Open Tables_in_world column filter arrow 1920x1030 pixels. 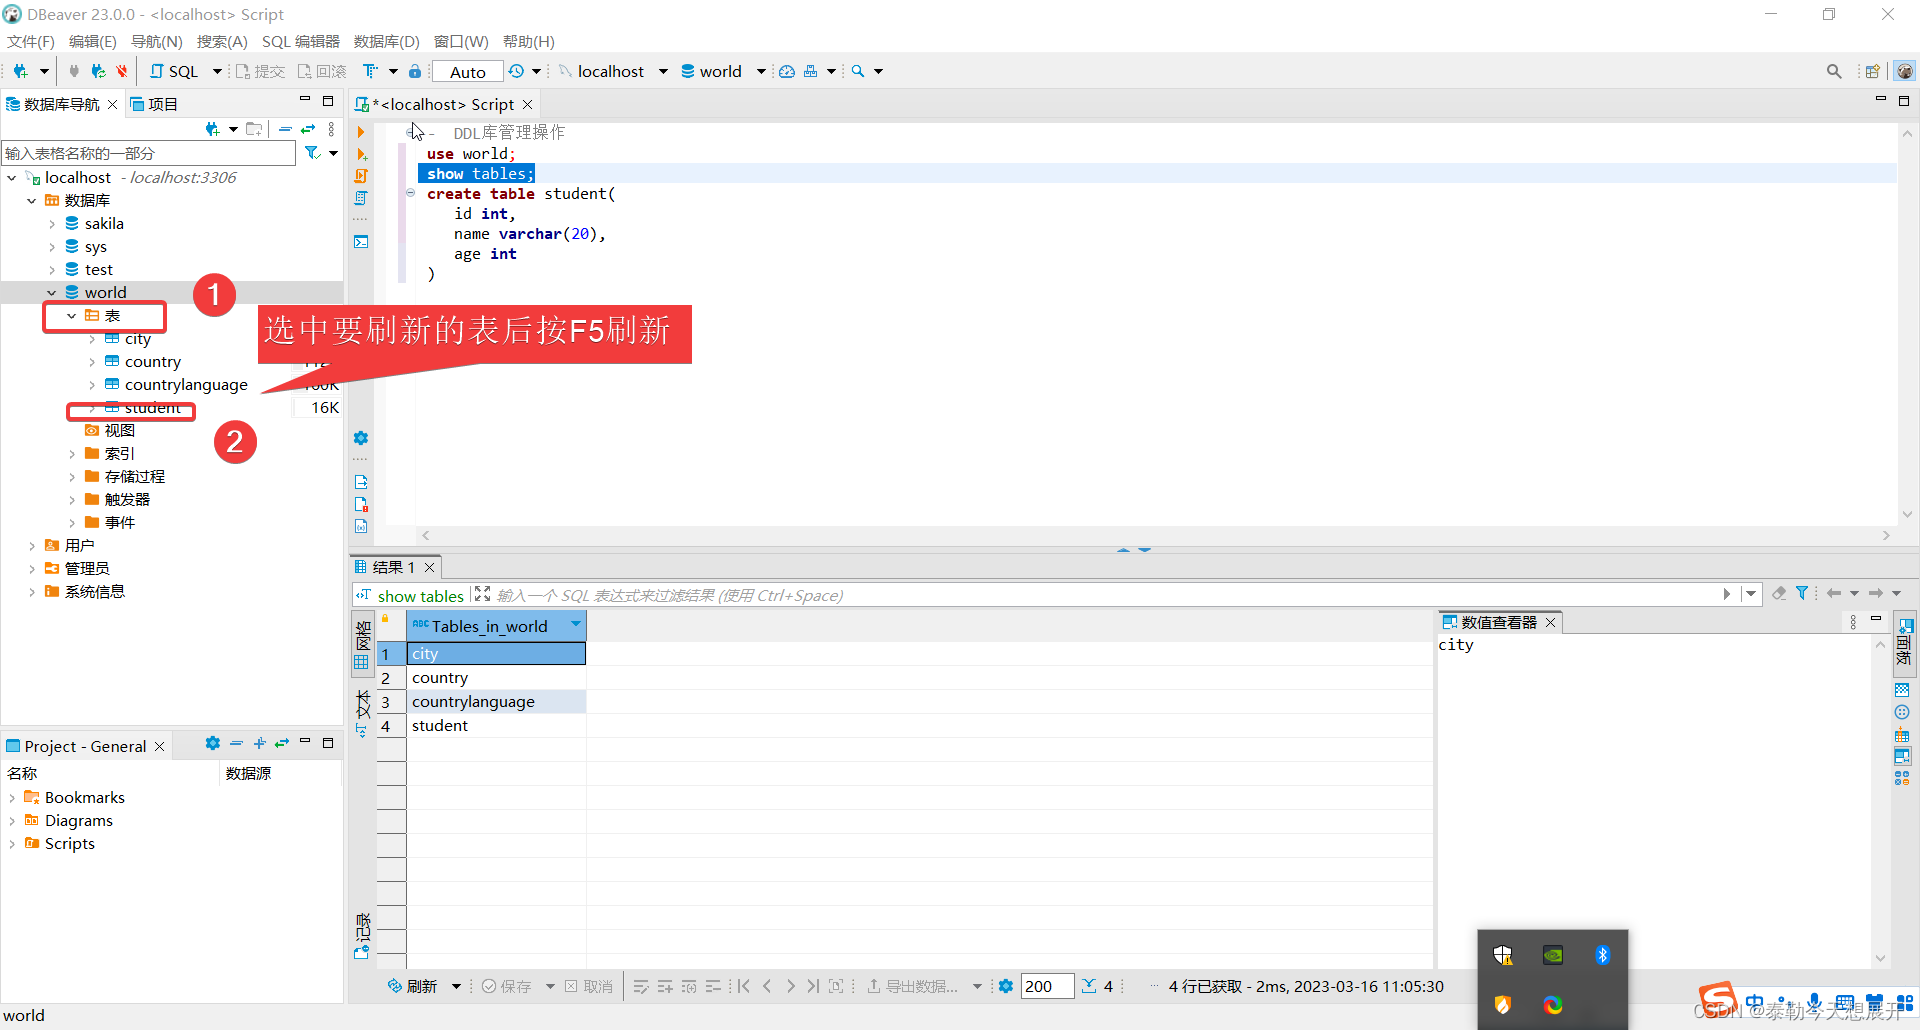coord(576,624)
